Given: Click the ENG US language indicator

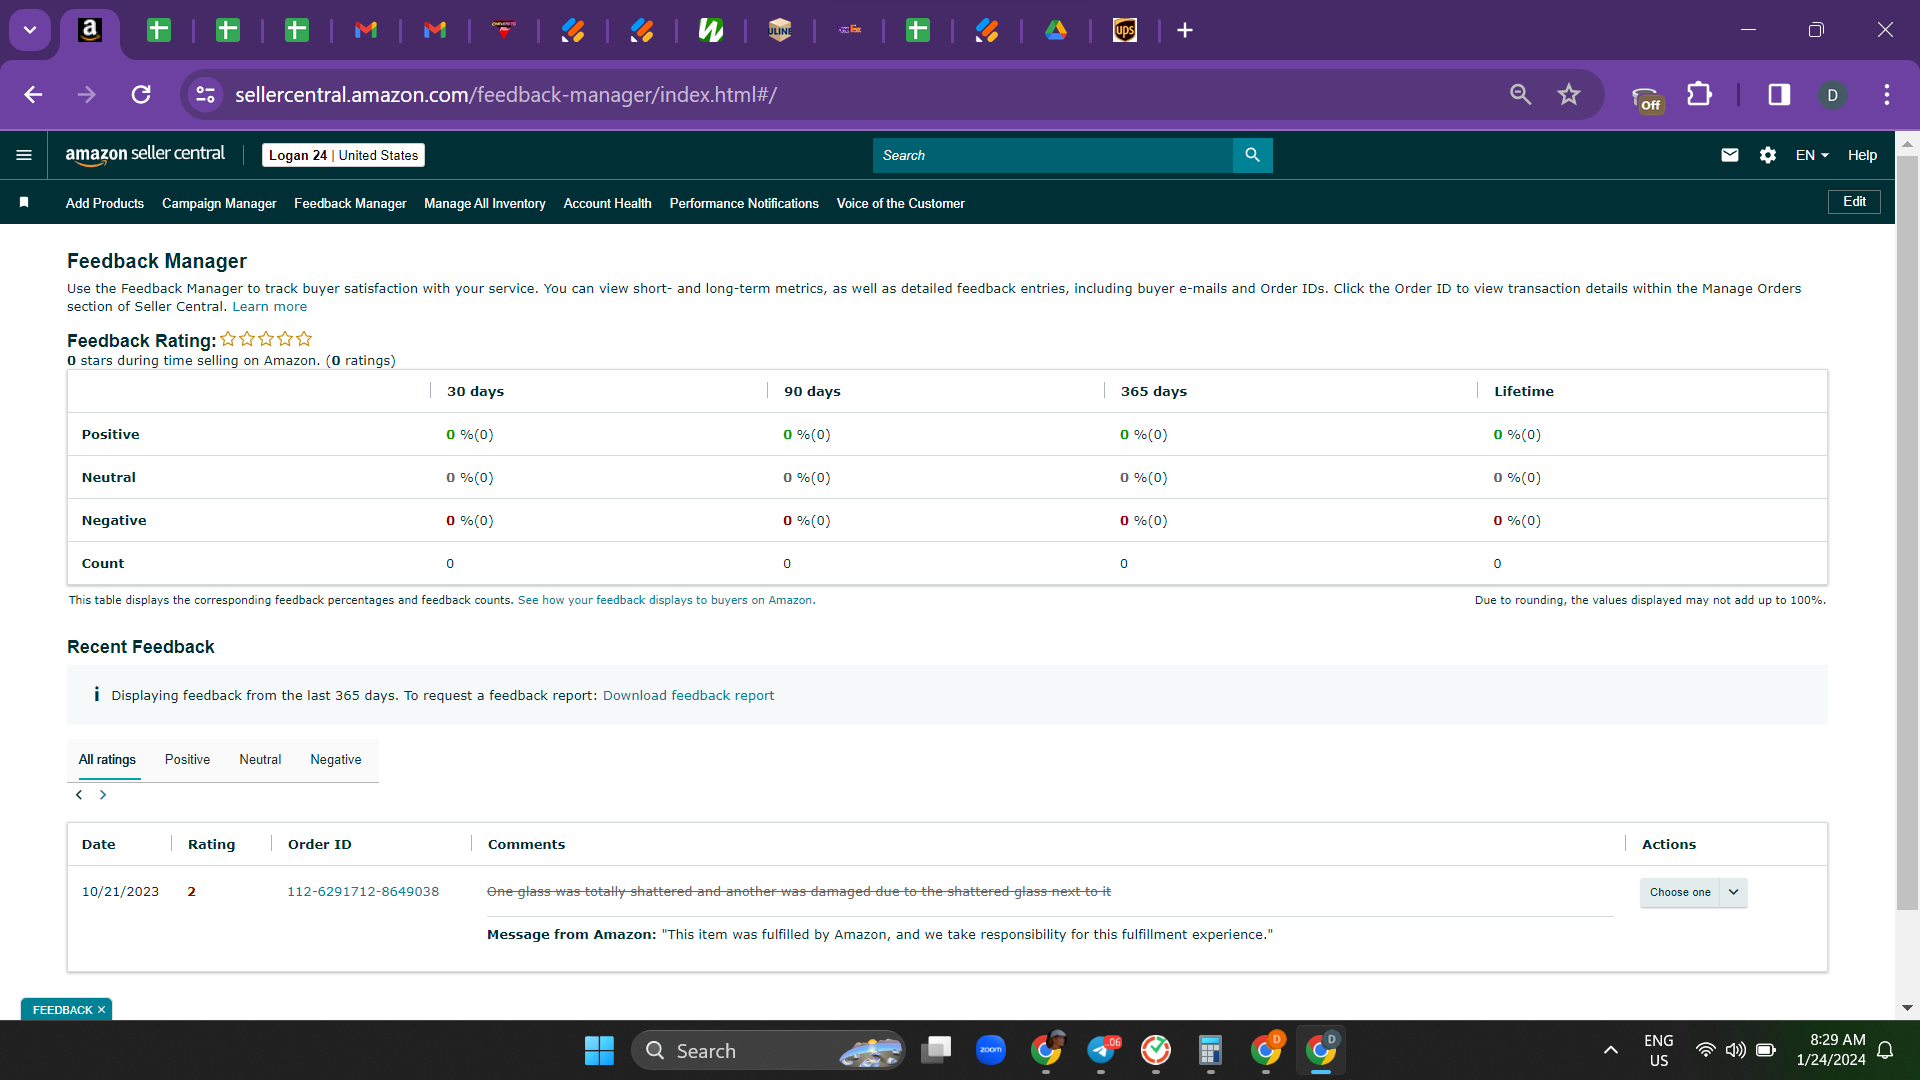Looking at the screenshot, I should click(x=1658, y=1050).
